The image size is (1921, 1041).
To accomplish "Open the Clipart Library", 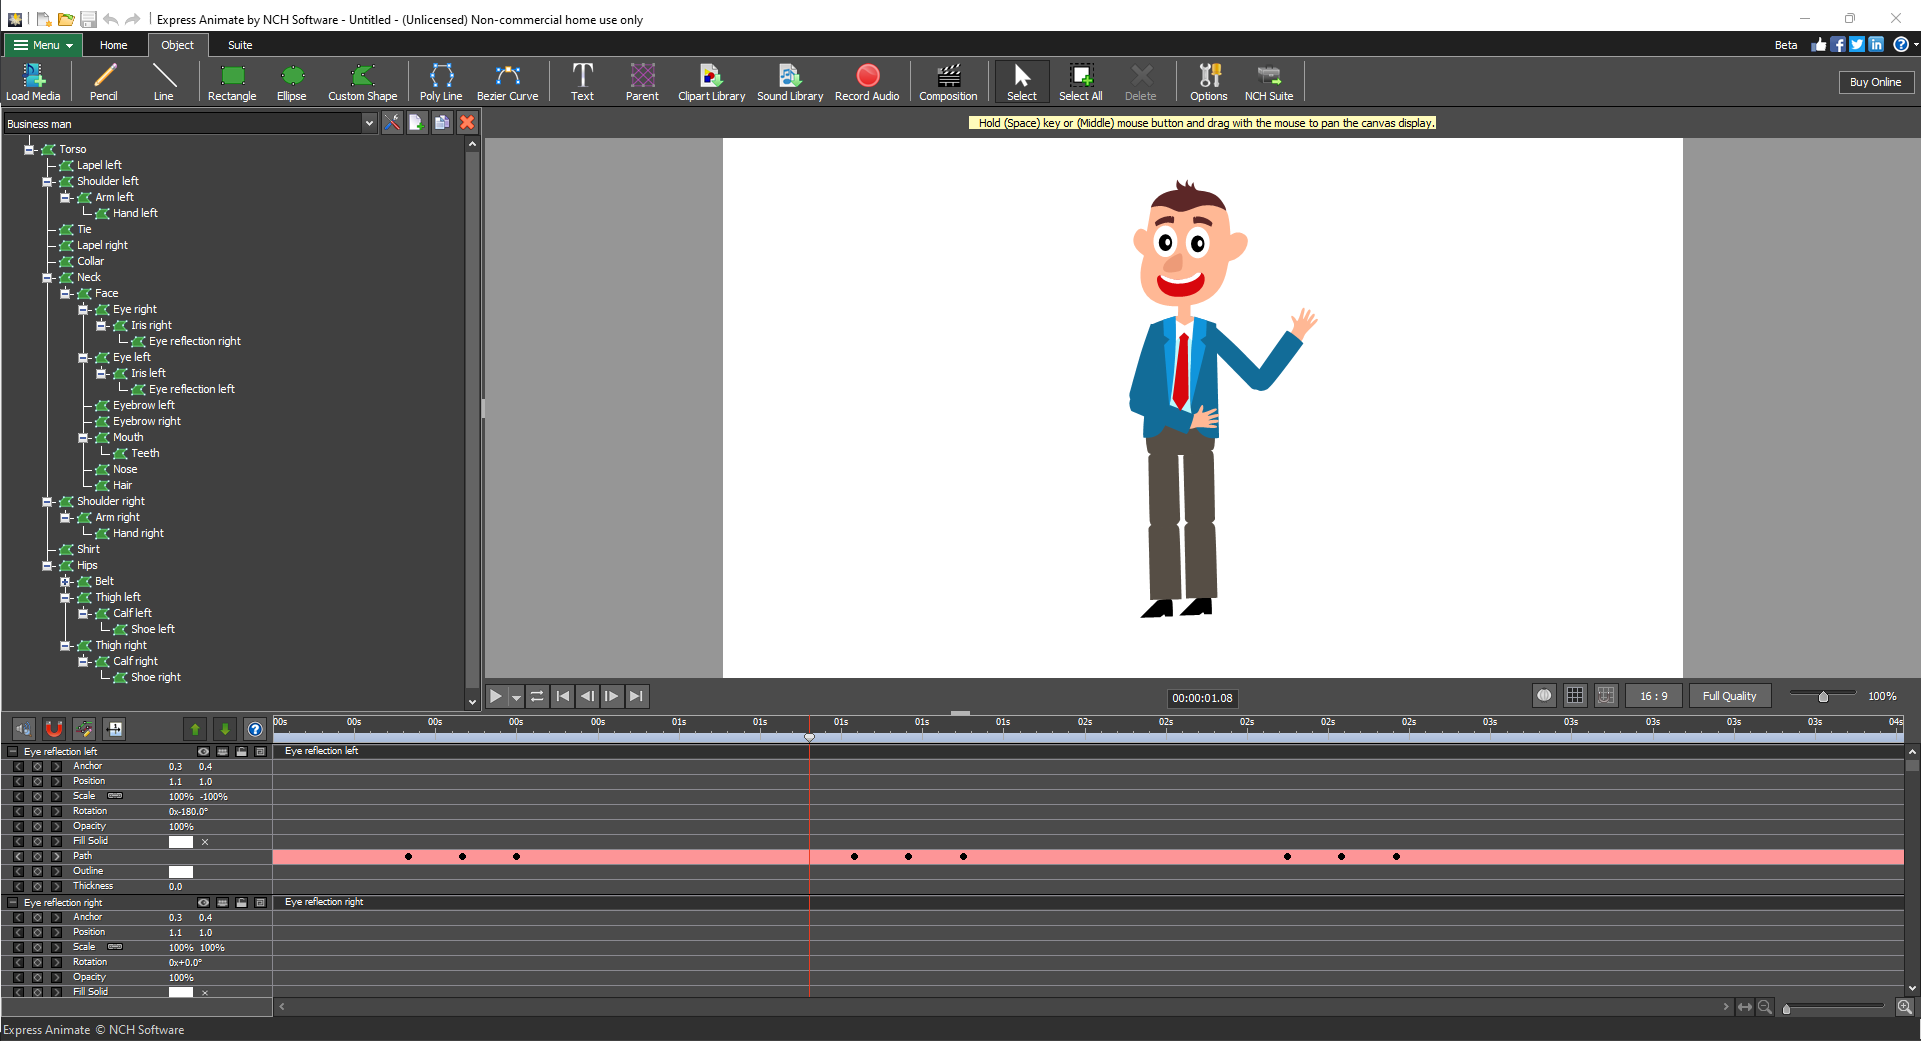I will click(x=711, y=81).
